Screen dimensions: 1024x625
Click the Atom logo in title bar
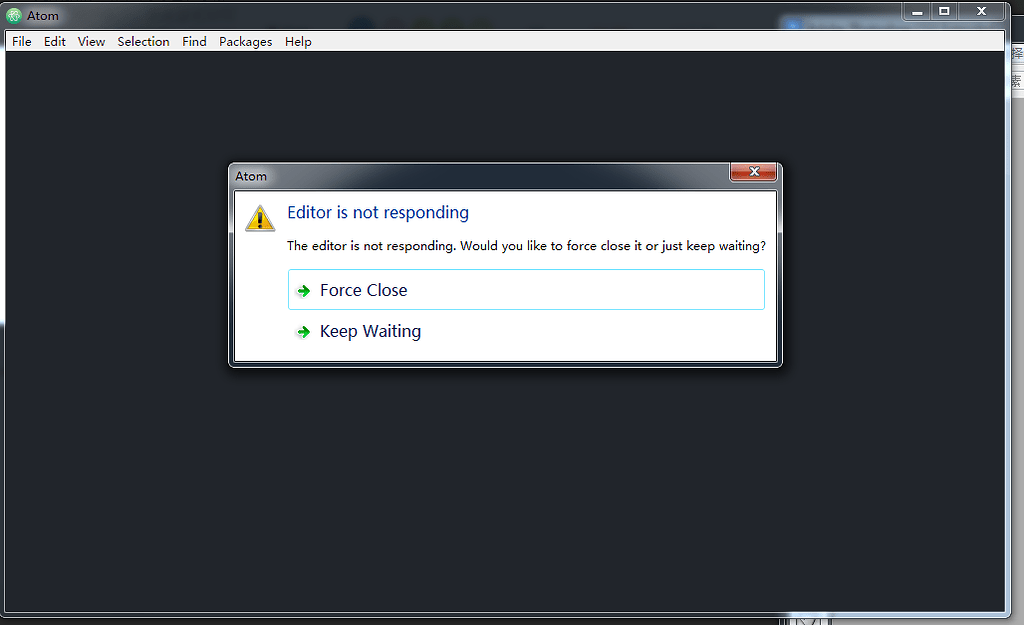coord(14,16)
